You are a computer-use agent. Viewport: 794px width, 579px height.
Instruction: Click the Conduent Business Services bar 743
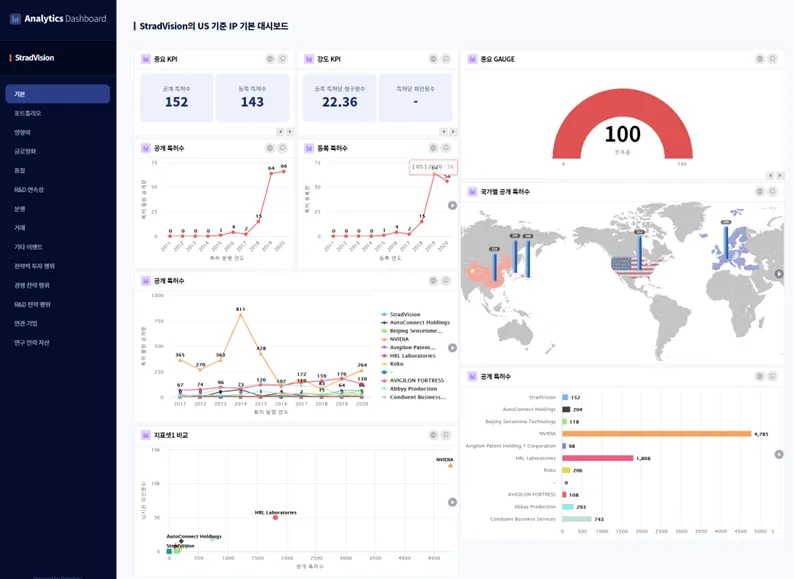(x=577, y=519)
